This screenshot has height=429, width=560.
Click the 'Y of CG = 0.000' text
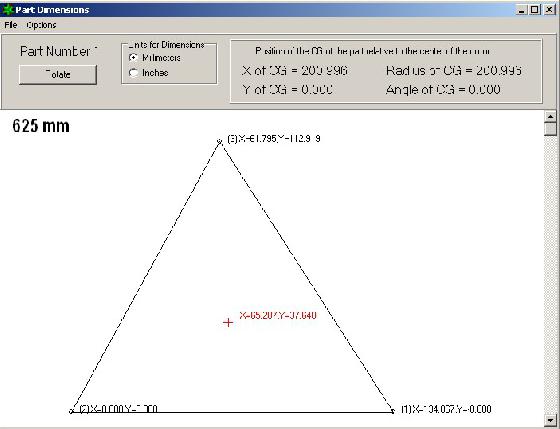click(x=288, y=89)
